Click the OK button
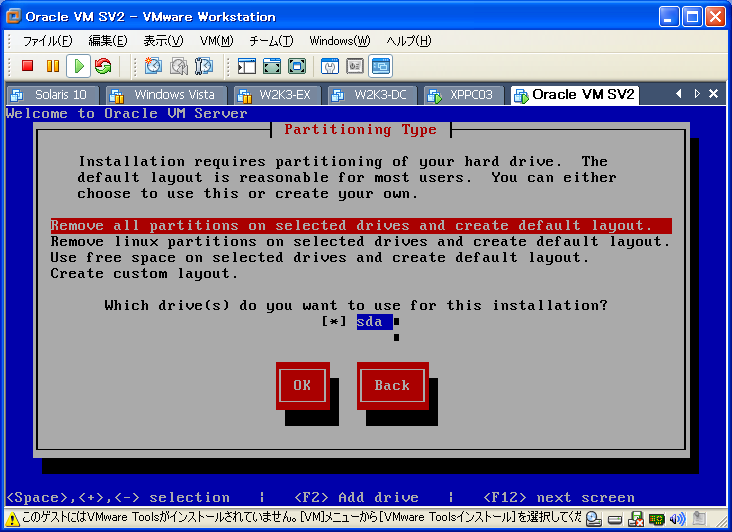This screenshot has height=532, width=732. point(303,385)
